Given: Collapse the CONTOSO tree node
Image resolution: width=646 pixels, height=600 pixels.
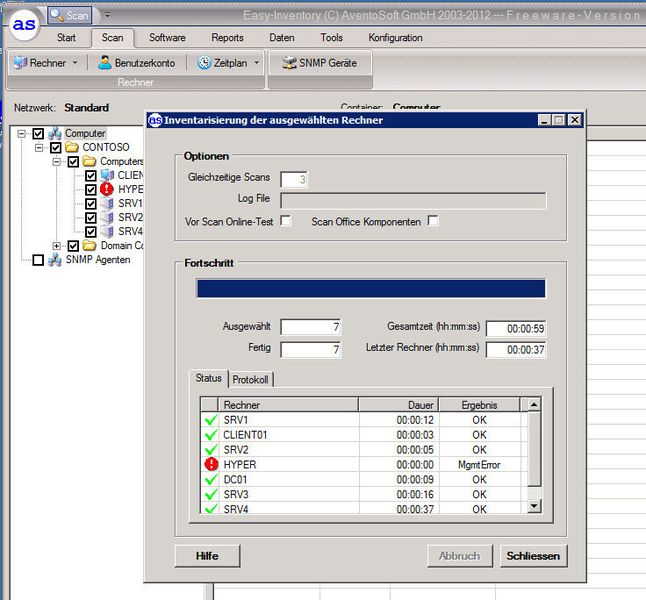Looking at the screenshot, I should 40,148.
